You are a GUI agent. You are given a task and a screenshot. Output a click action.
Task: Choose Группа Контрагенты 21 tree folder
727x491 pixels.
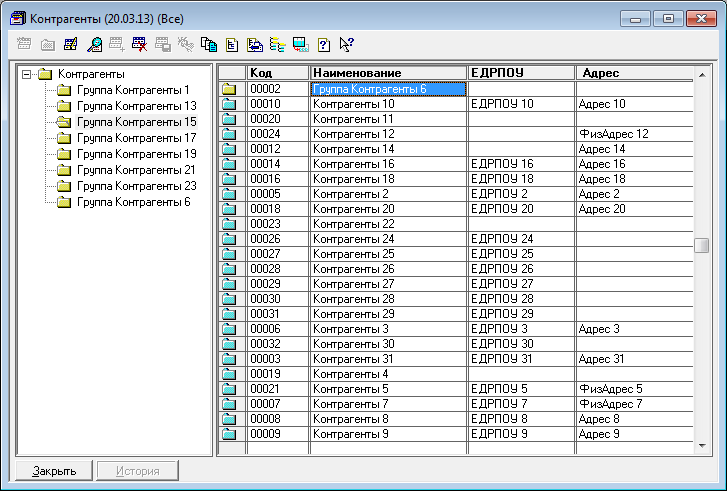[136, 170]
